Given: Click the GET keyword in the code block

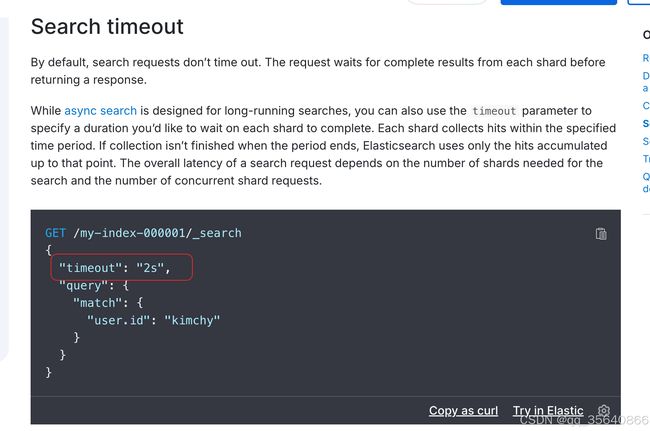Looking at the screenshot, I should click(55, 233).
